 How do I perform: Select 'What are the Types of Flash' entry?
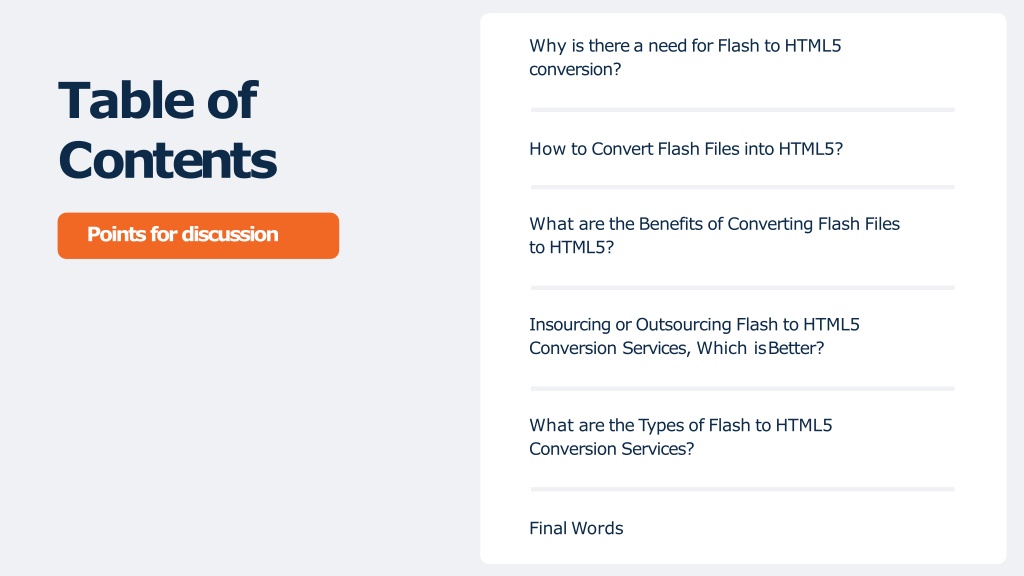(680, 437)
